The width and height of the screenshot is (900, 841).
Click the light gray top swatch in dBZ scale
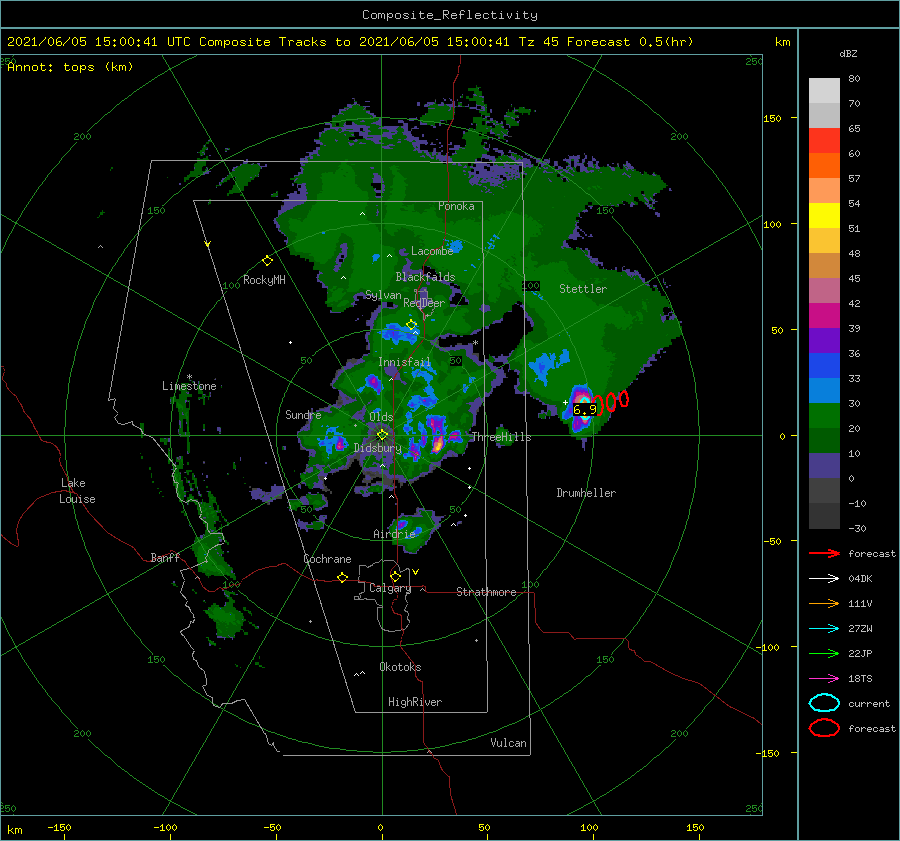point(824,91)
